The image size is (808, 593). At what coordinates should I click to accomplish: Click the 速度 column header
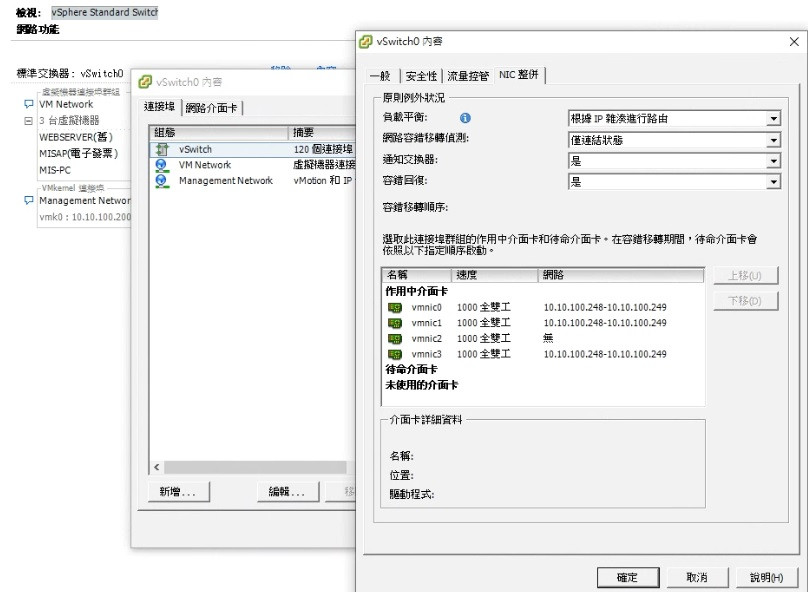(495, 275)
